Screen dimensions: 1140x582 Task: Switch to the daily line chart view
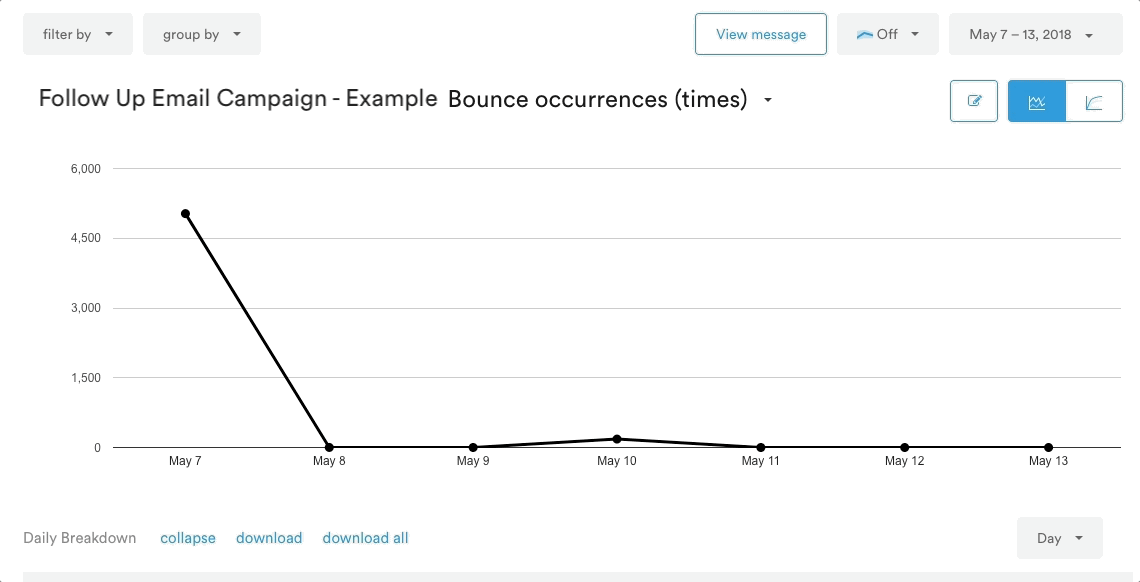[1037, 101]
